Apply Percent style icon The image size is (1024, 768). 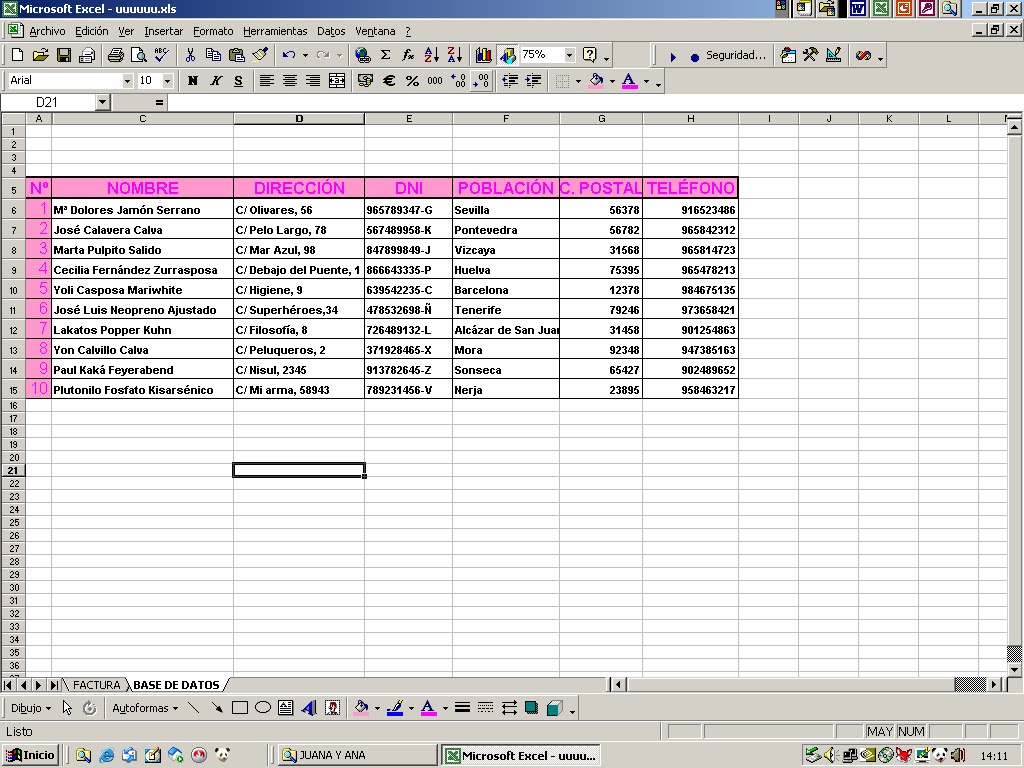point(411,80)
